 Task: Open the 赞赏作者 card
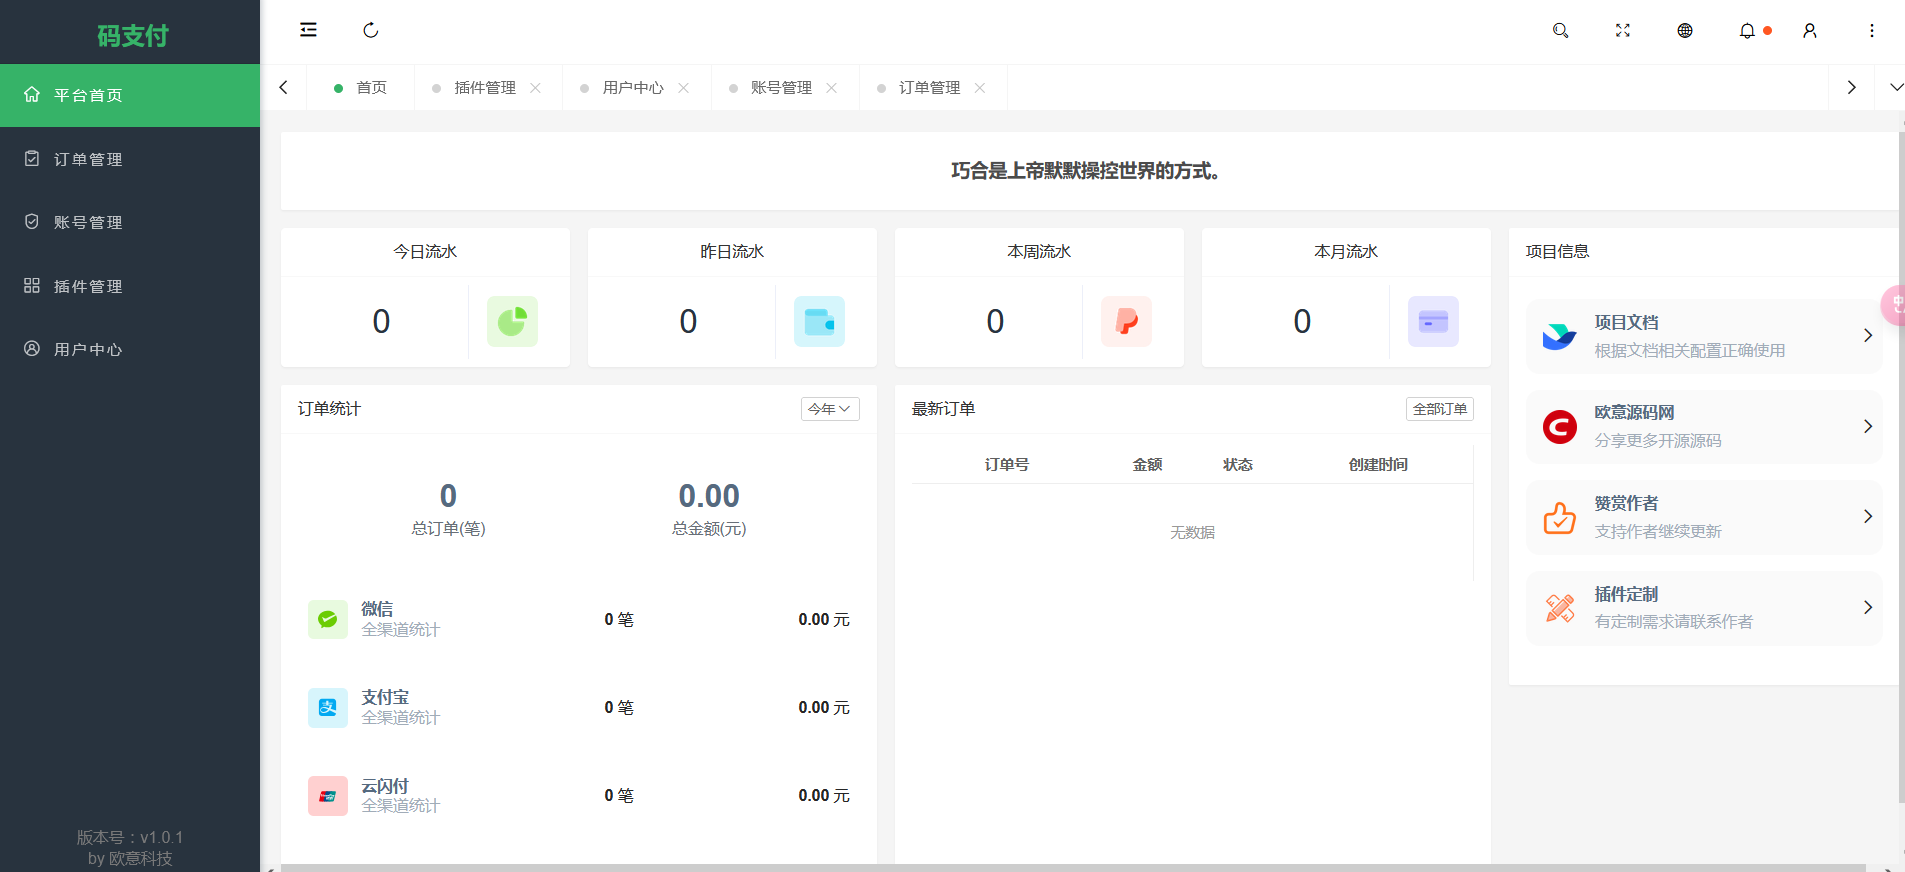[1704, 517]
